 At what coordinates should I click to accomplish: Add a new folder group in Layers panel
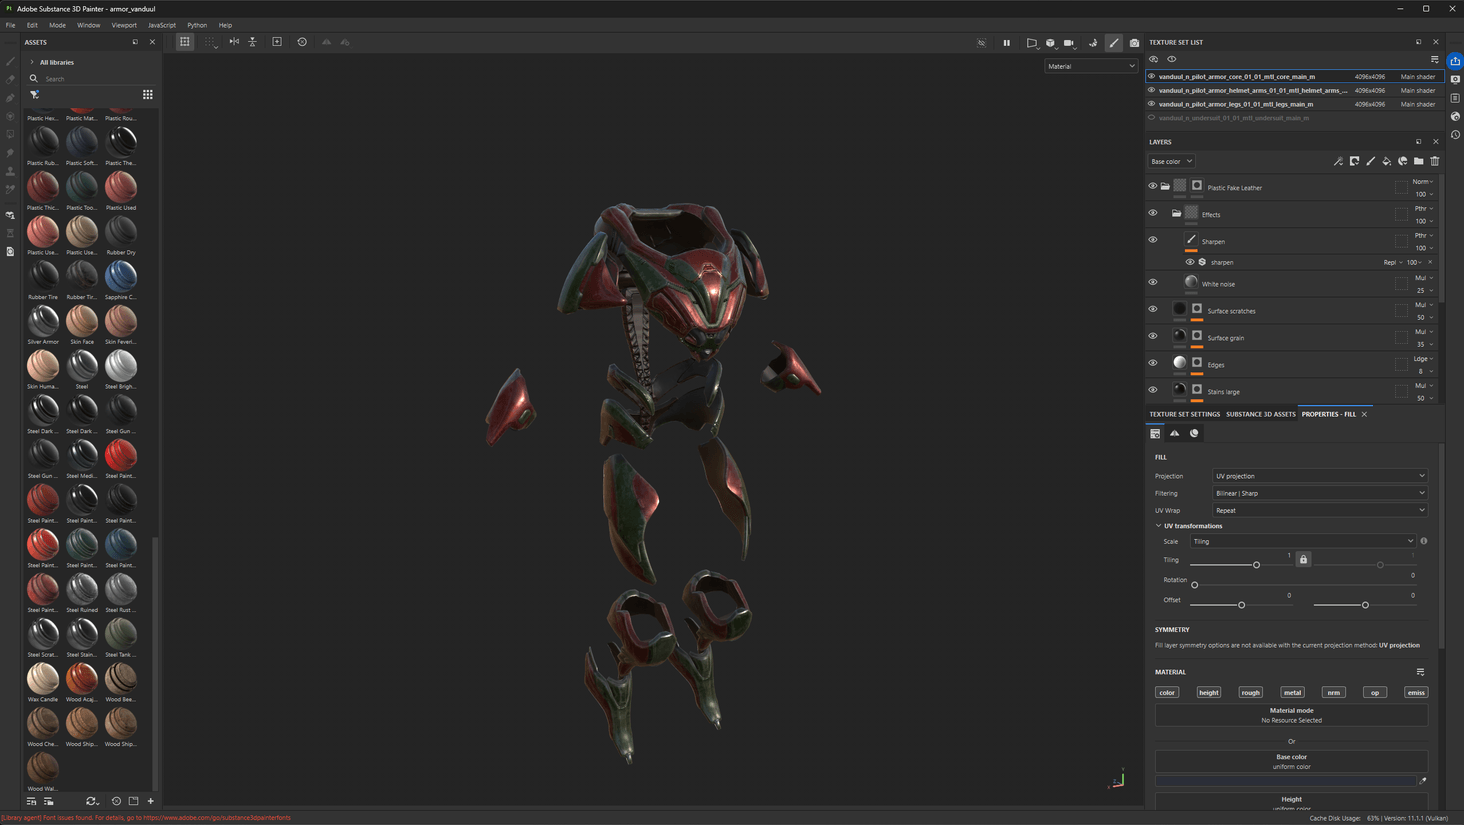1418,161
